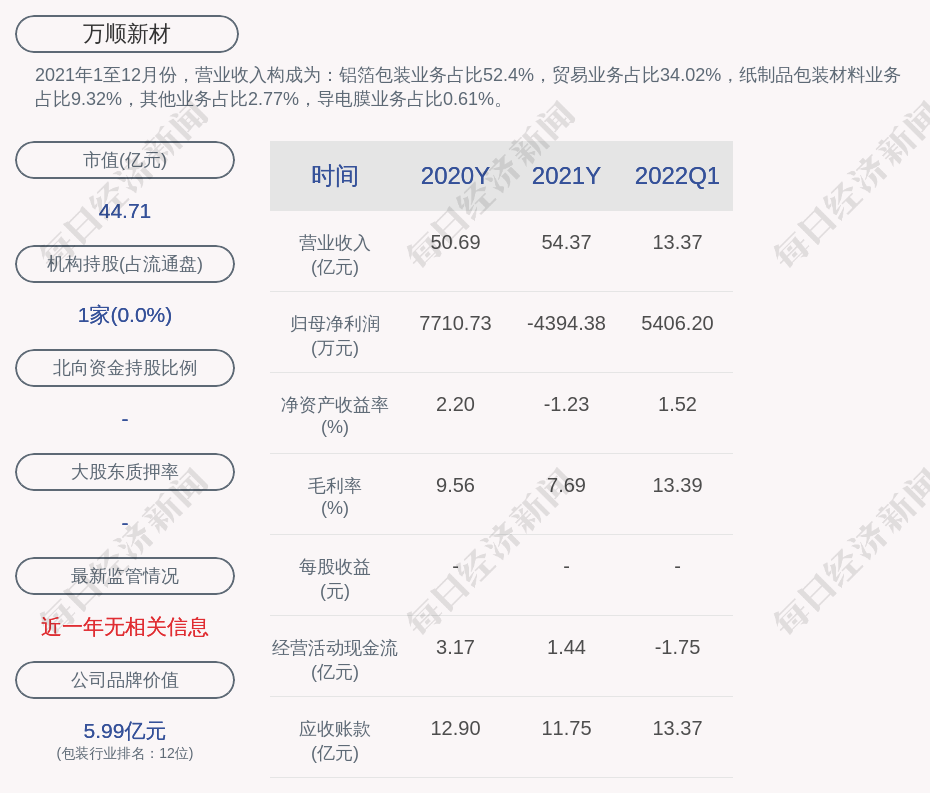The image size is (930, 793).
Task: Click brand value 5.99亿元
Action: click(125, 731)
